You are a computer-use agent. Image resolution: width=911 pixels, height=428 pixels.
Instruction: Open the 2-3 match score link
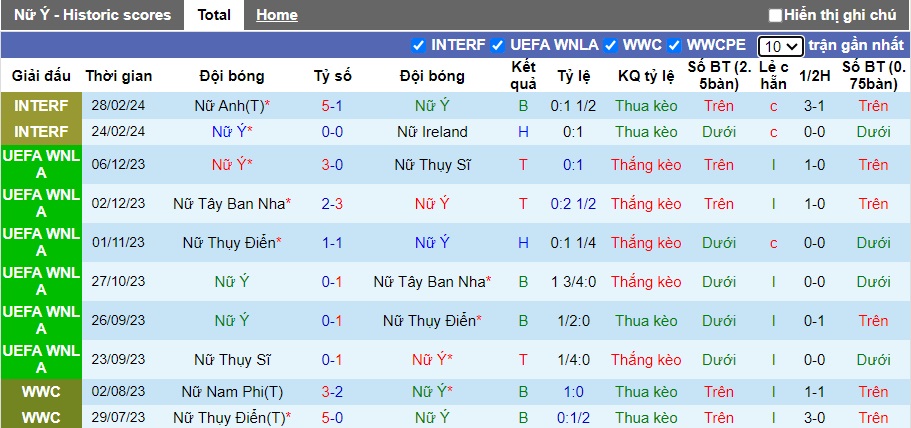(333, 204)
